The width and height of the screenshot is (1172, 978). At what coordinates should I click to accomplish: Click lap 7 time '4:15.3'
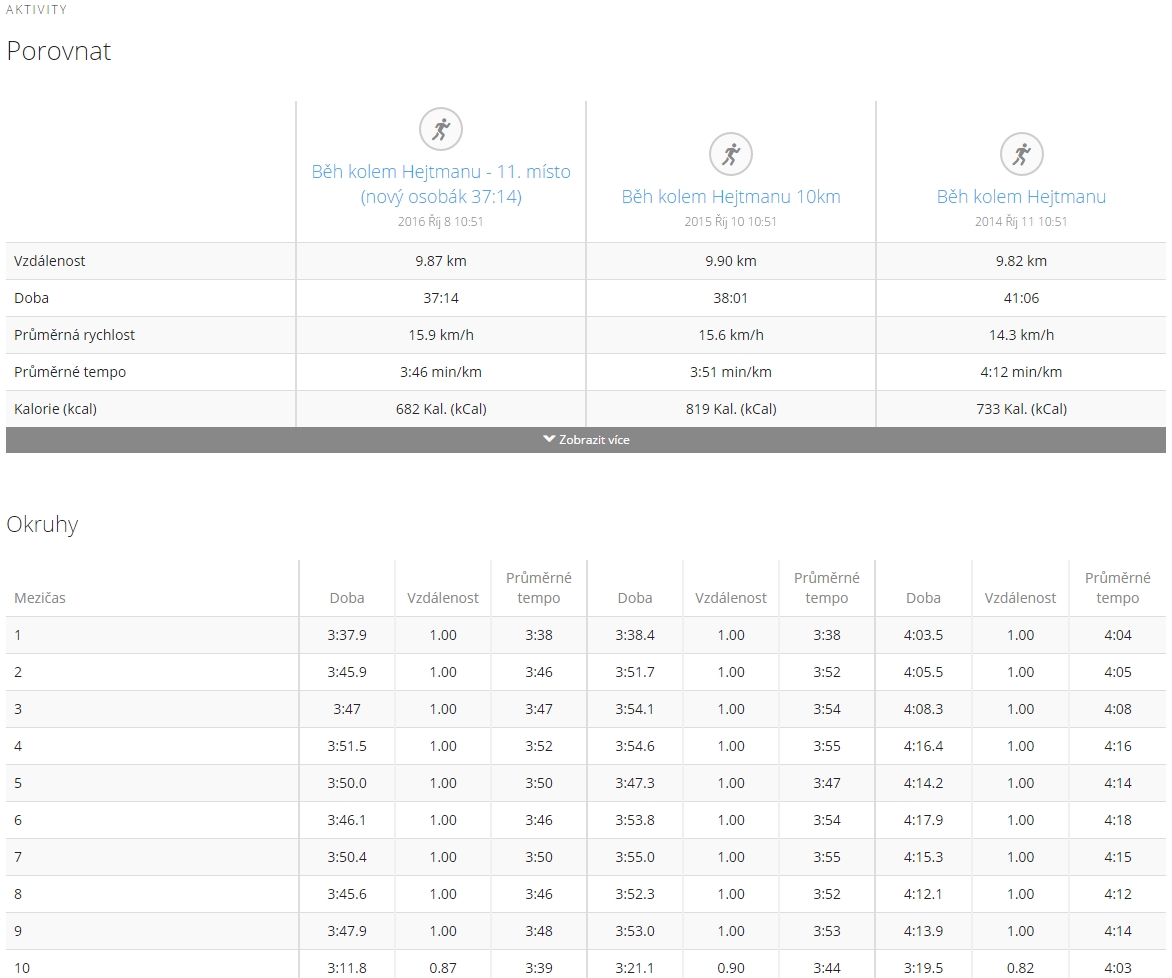923,857
